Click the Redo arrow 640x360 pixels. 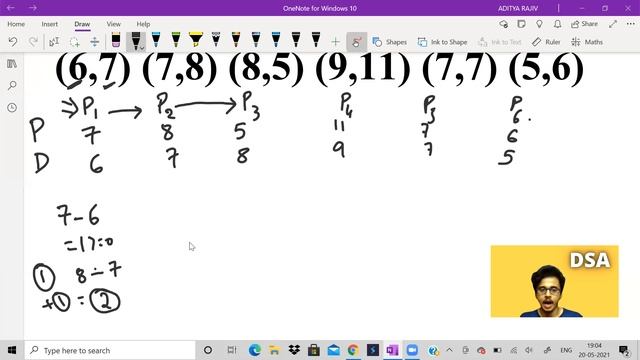33,42
